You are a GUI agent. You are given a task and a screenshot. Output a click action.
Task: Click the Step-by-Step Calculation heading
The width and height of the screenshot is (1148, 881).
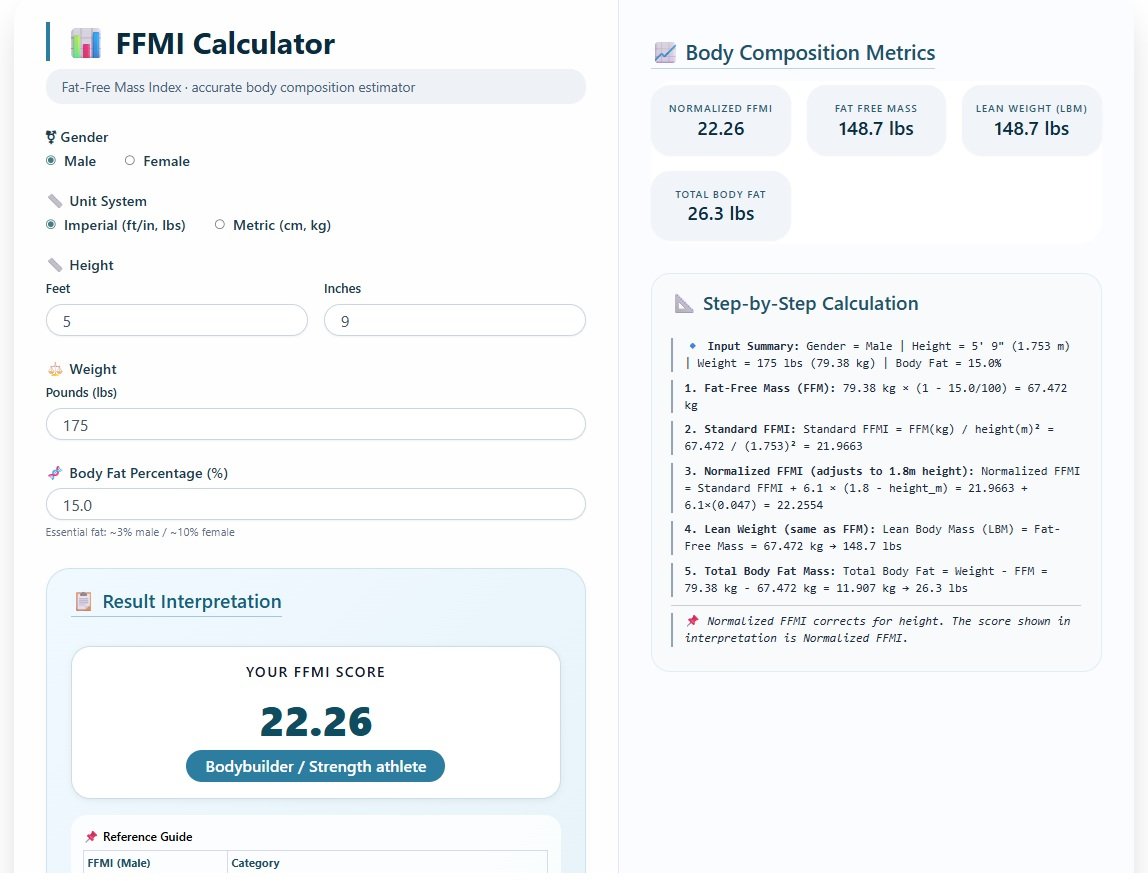coord(810,303)
